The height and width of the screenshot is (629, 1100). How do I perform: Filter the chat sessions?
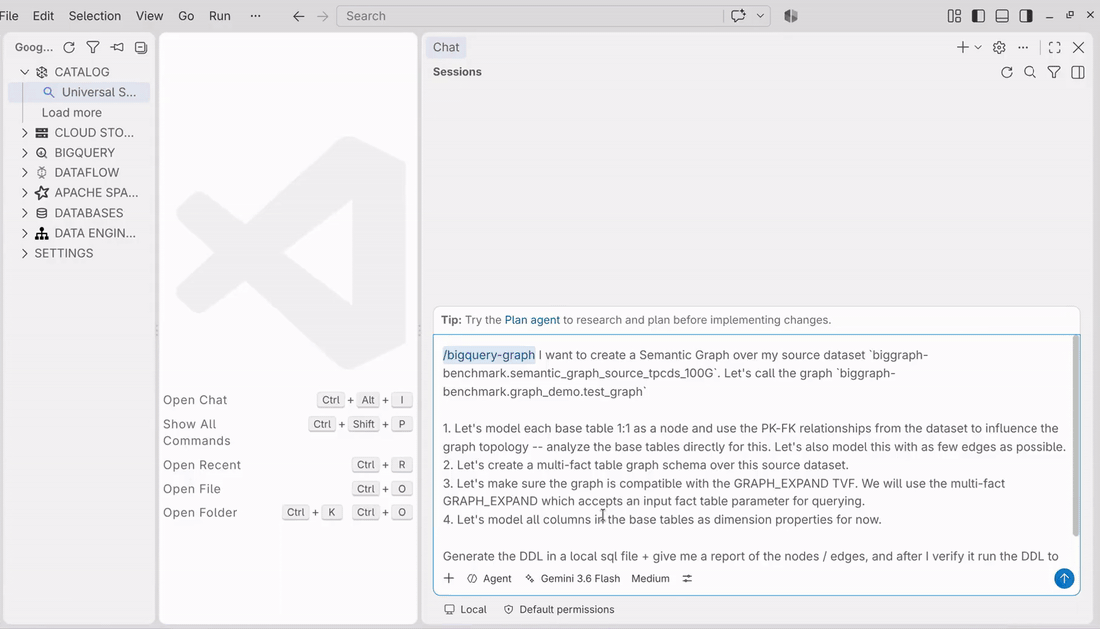point(1054,72)
